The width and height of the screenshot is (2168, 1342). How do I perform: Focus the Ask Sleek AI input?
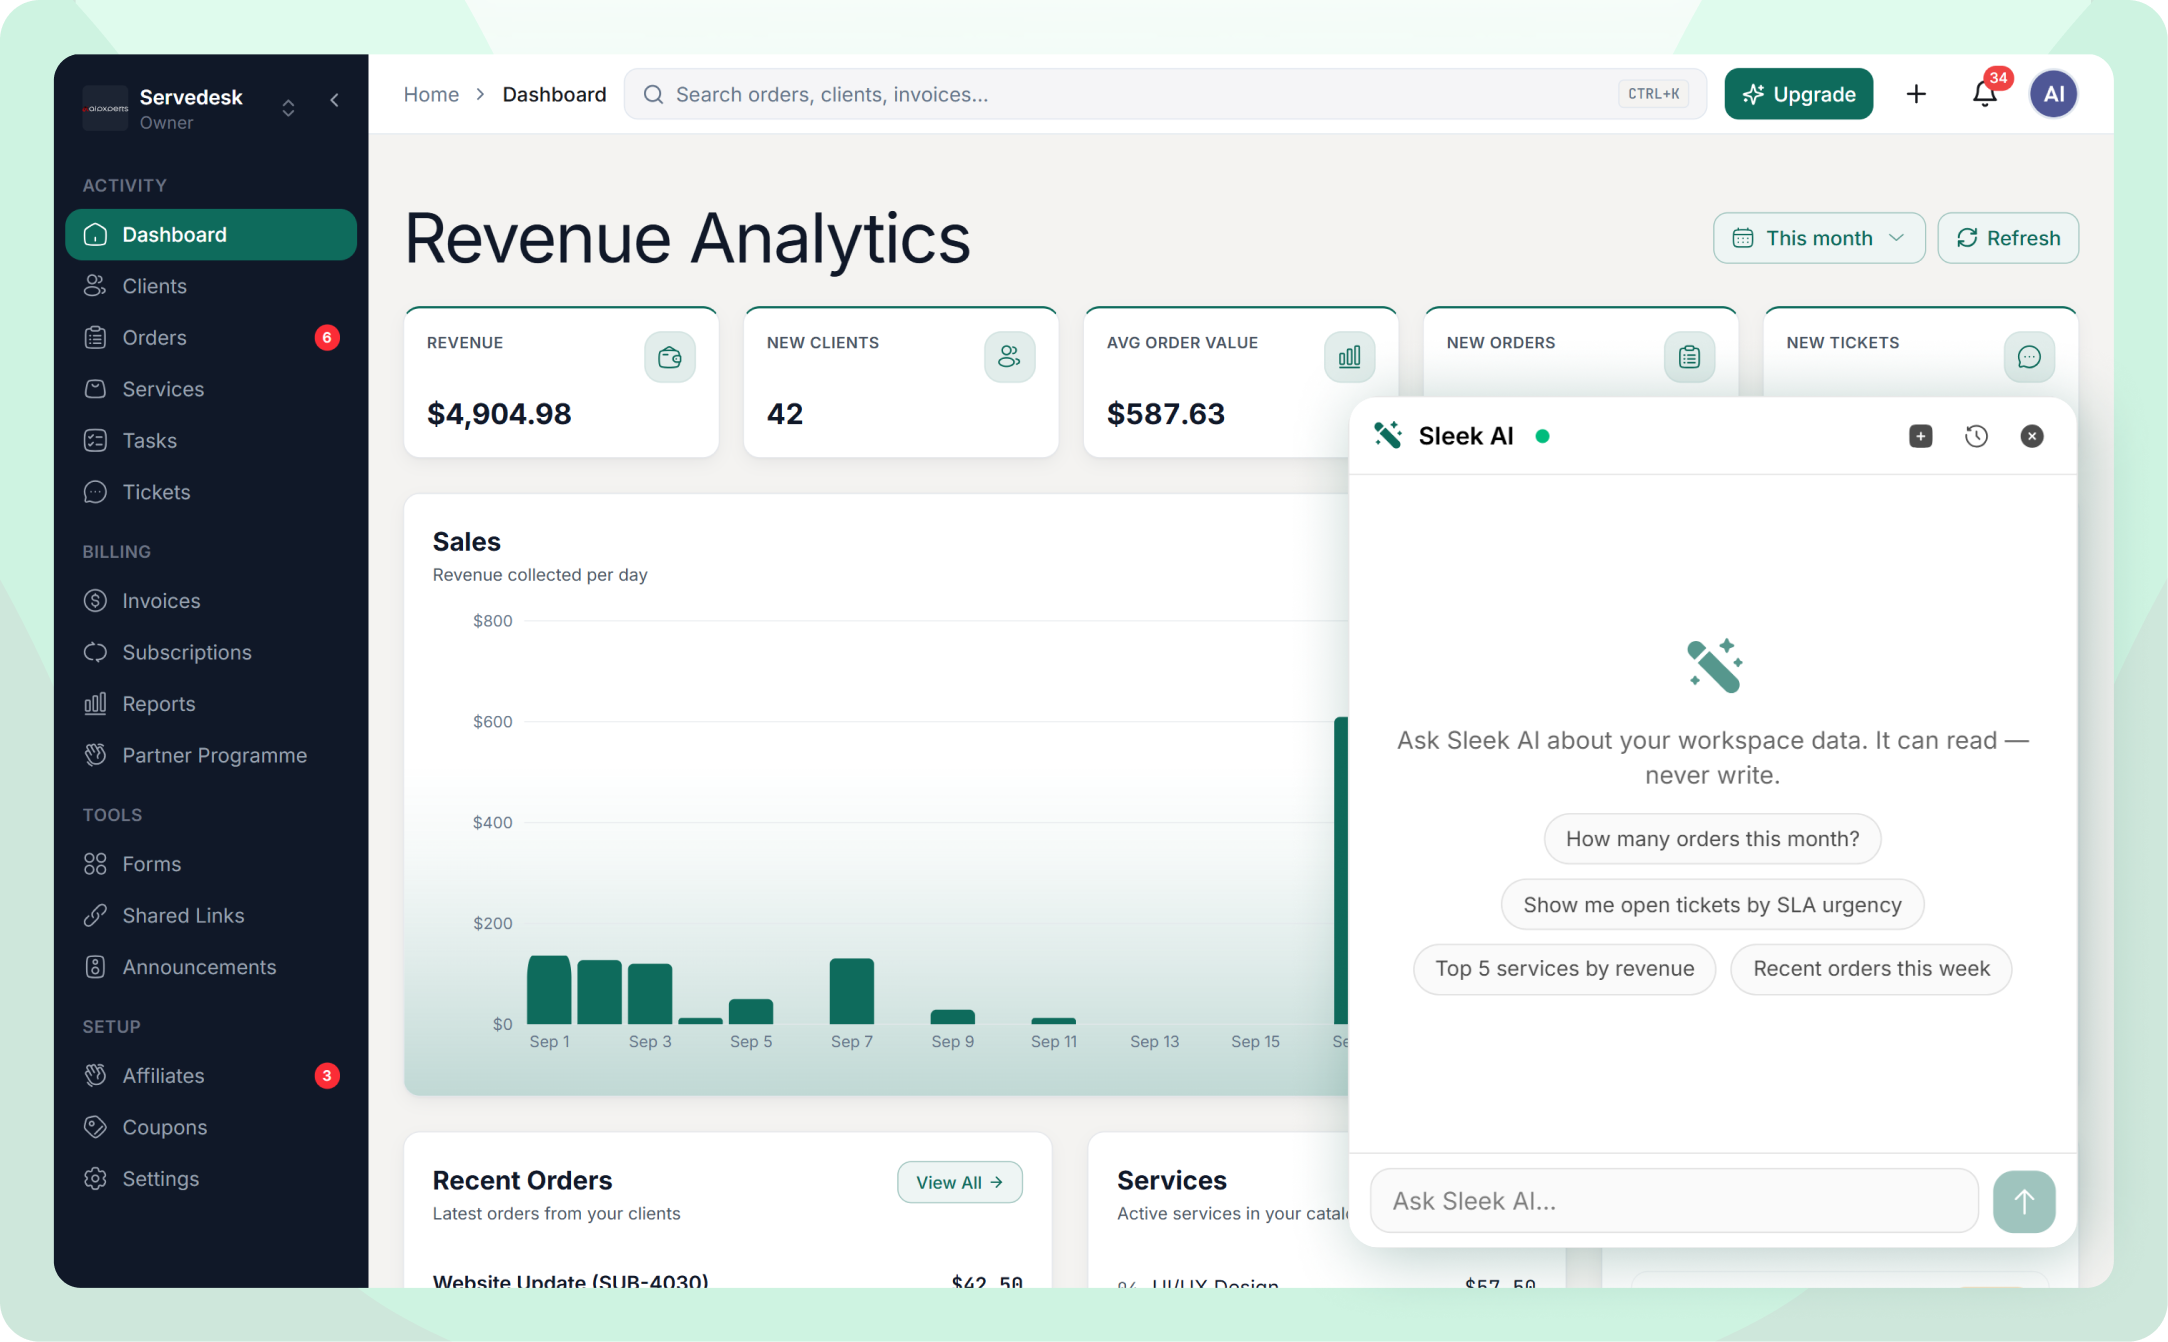pyautogui.click(x=1674, y=1201)
